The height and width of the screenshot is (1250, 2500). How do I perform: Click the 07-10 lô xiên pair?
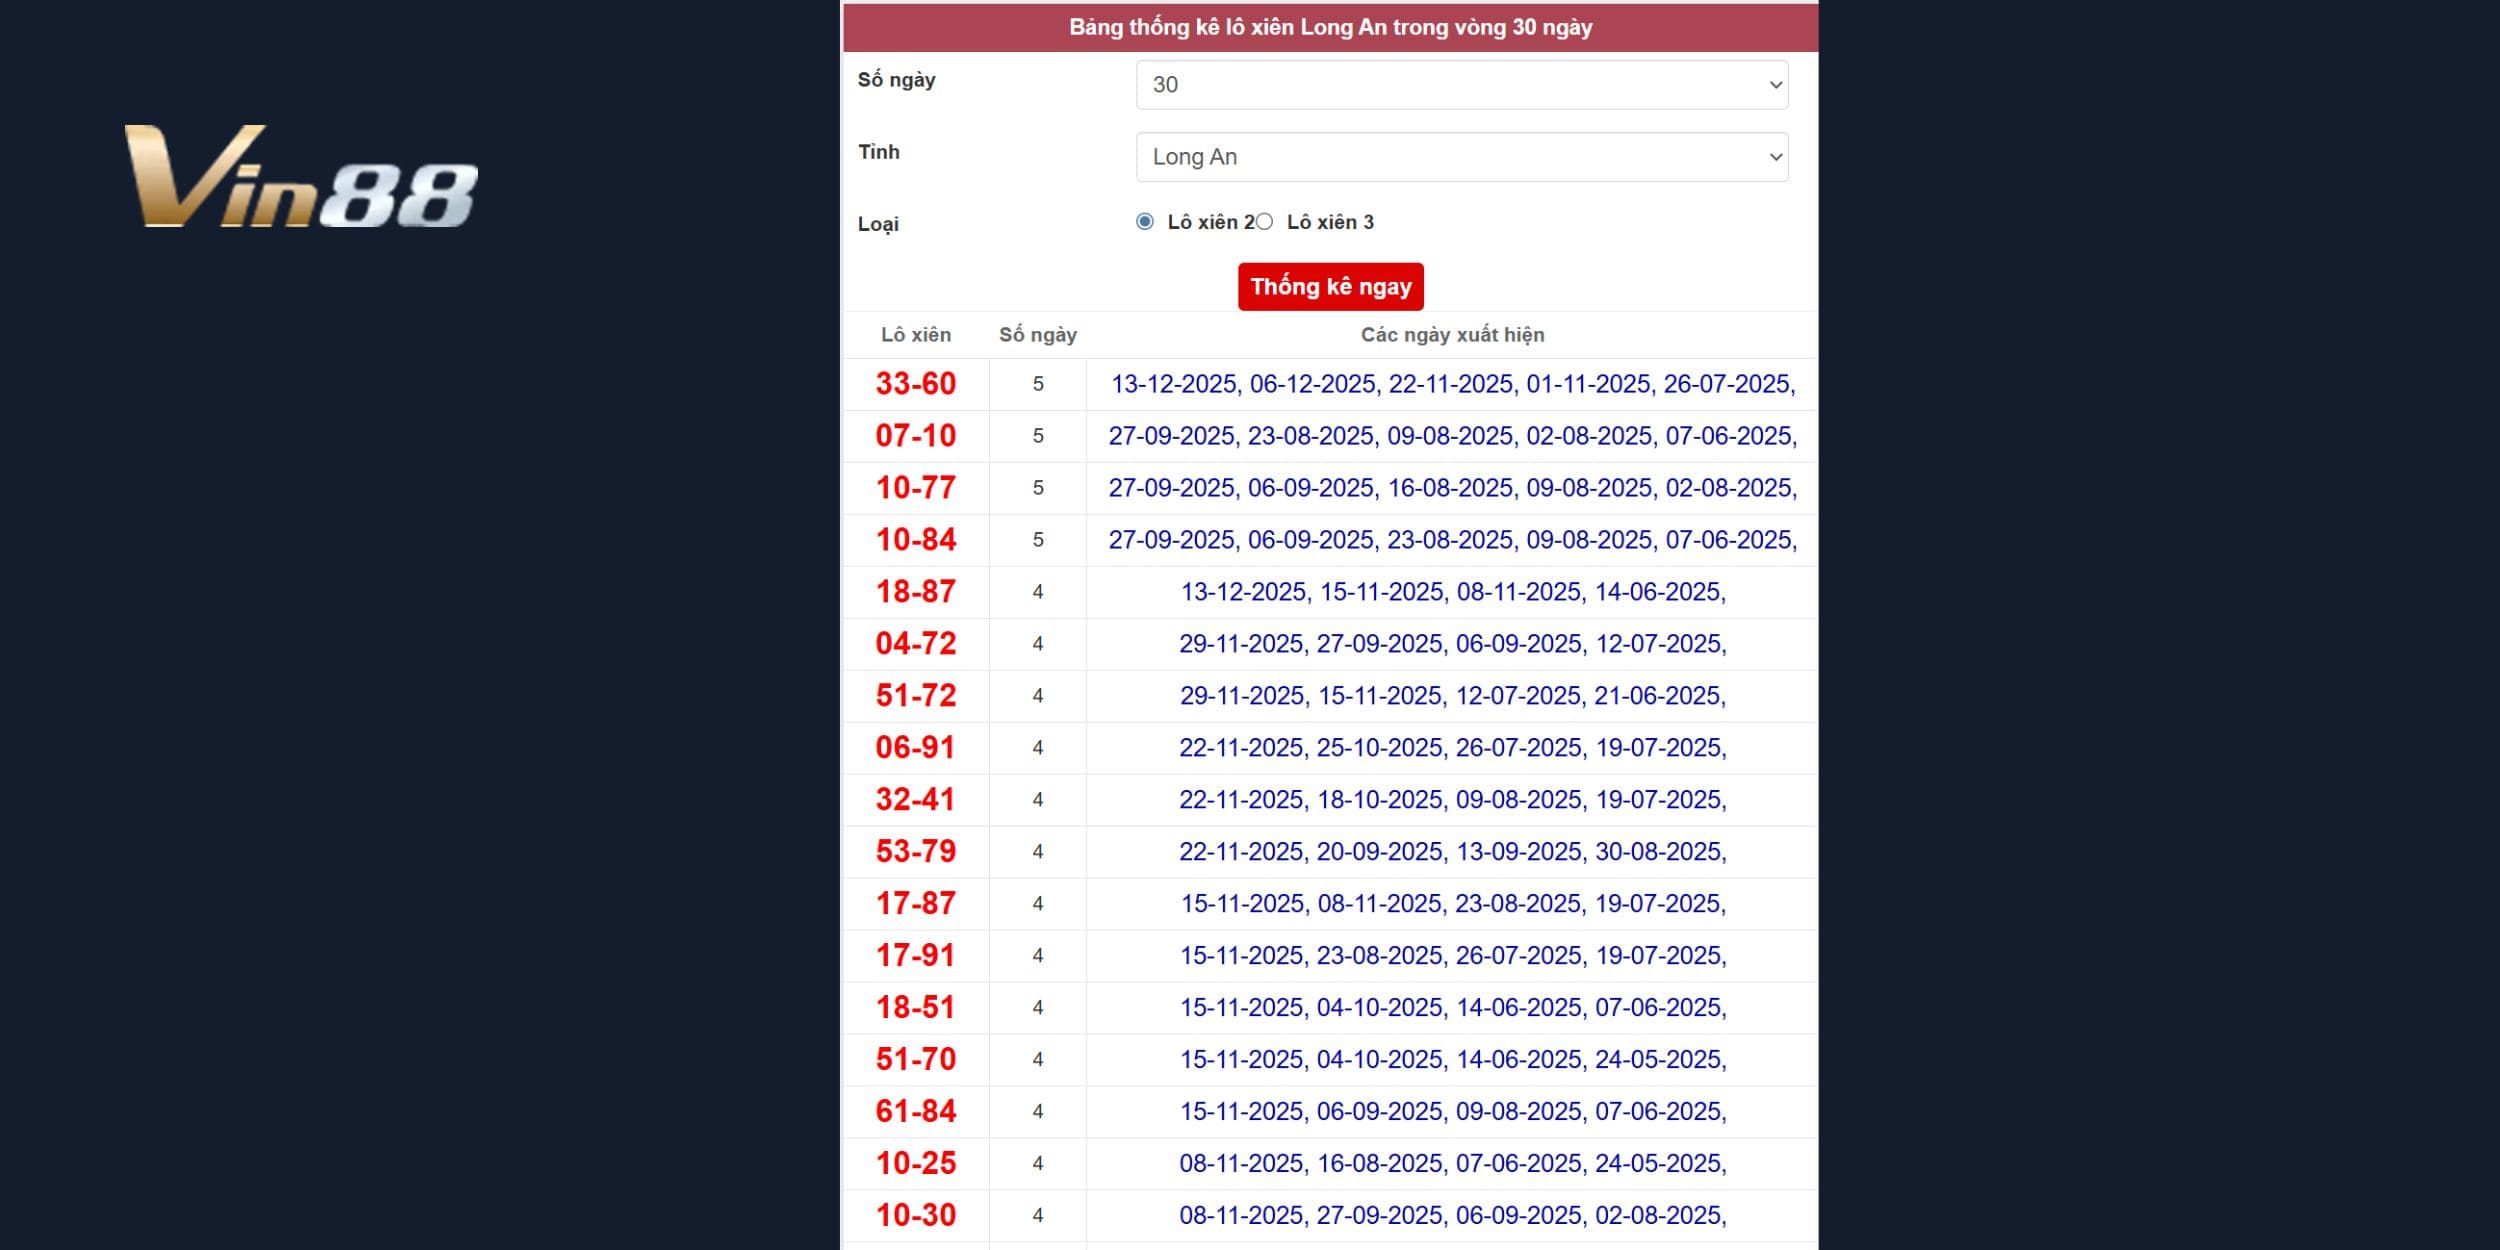915,436
